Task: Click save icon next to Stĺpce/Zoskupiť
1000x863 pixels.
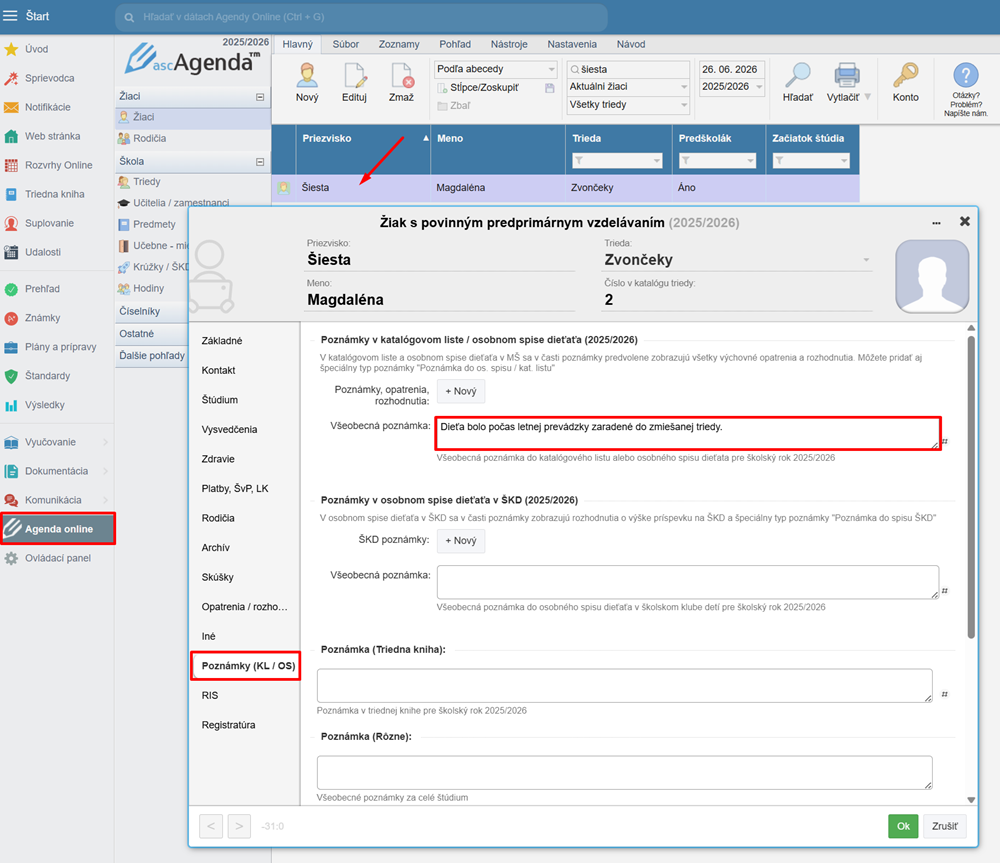Action: coord(550,88)
